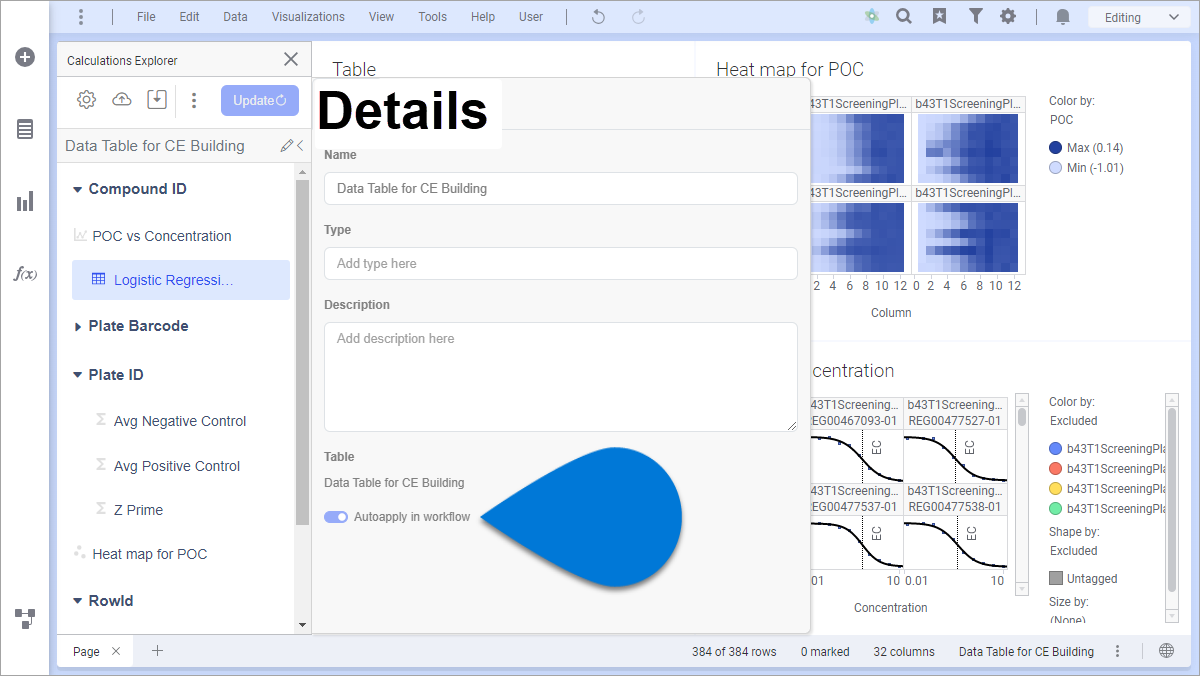The height and width of the screenshot is (676, 1200).
Task: Click the f(x) functions sidebar icon
Action: 25,274
